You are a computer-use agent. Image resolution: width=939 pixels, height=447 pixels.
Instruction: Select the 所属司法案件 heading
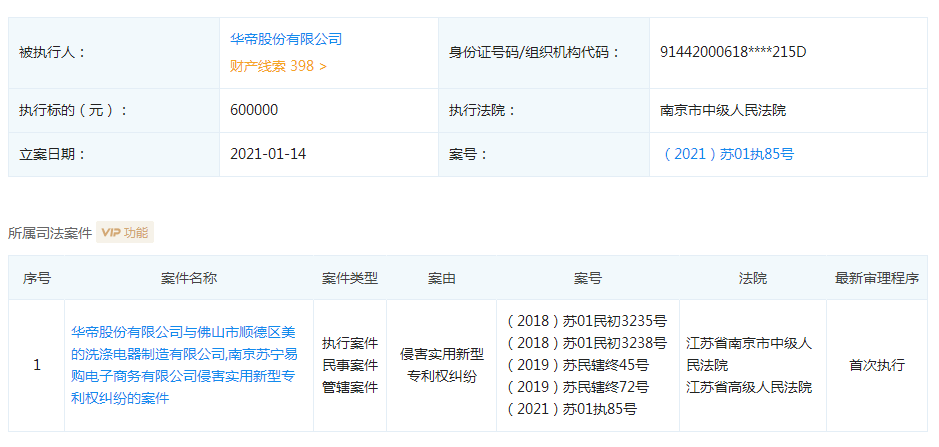(50, 232)
